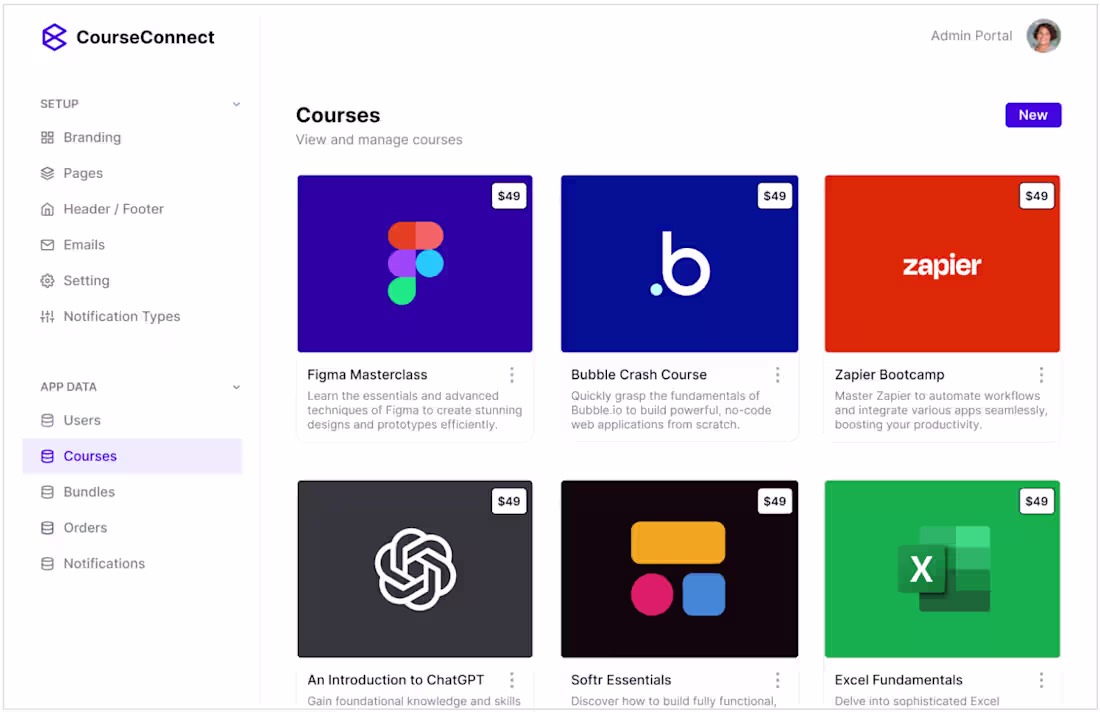The width and height of the screenshot is (1100, 712).
Task: Click the $49 badge on Excel Fundamentals
Action: pos(1036,501)
